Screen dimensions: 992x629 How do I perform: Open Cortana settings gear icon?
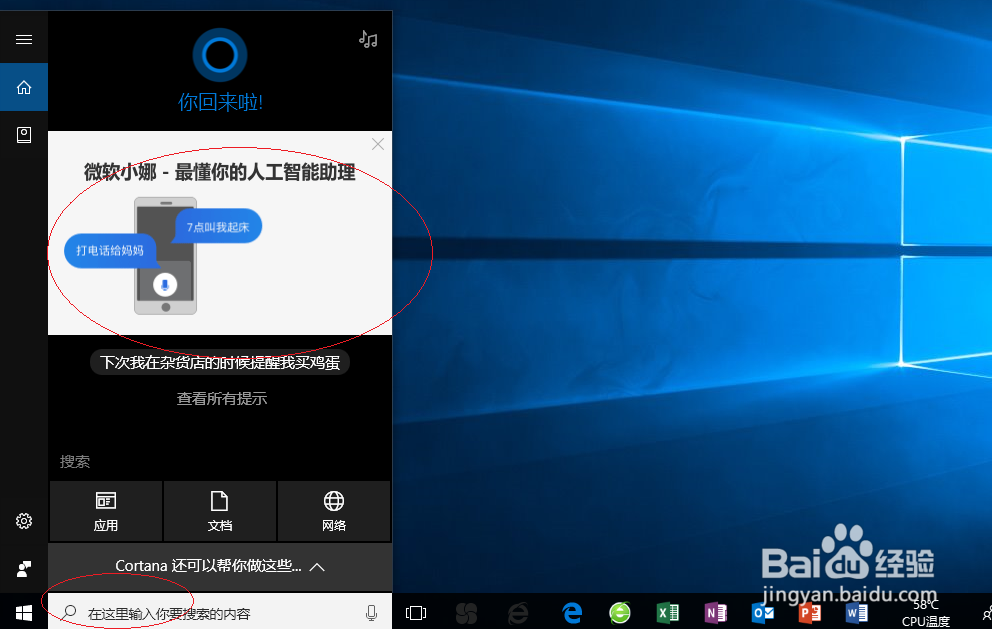(x=24, y=521)
